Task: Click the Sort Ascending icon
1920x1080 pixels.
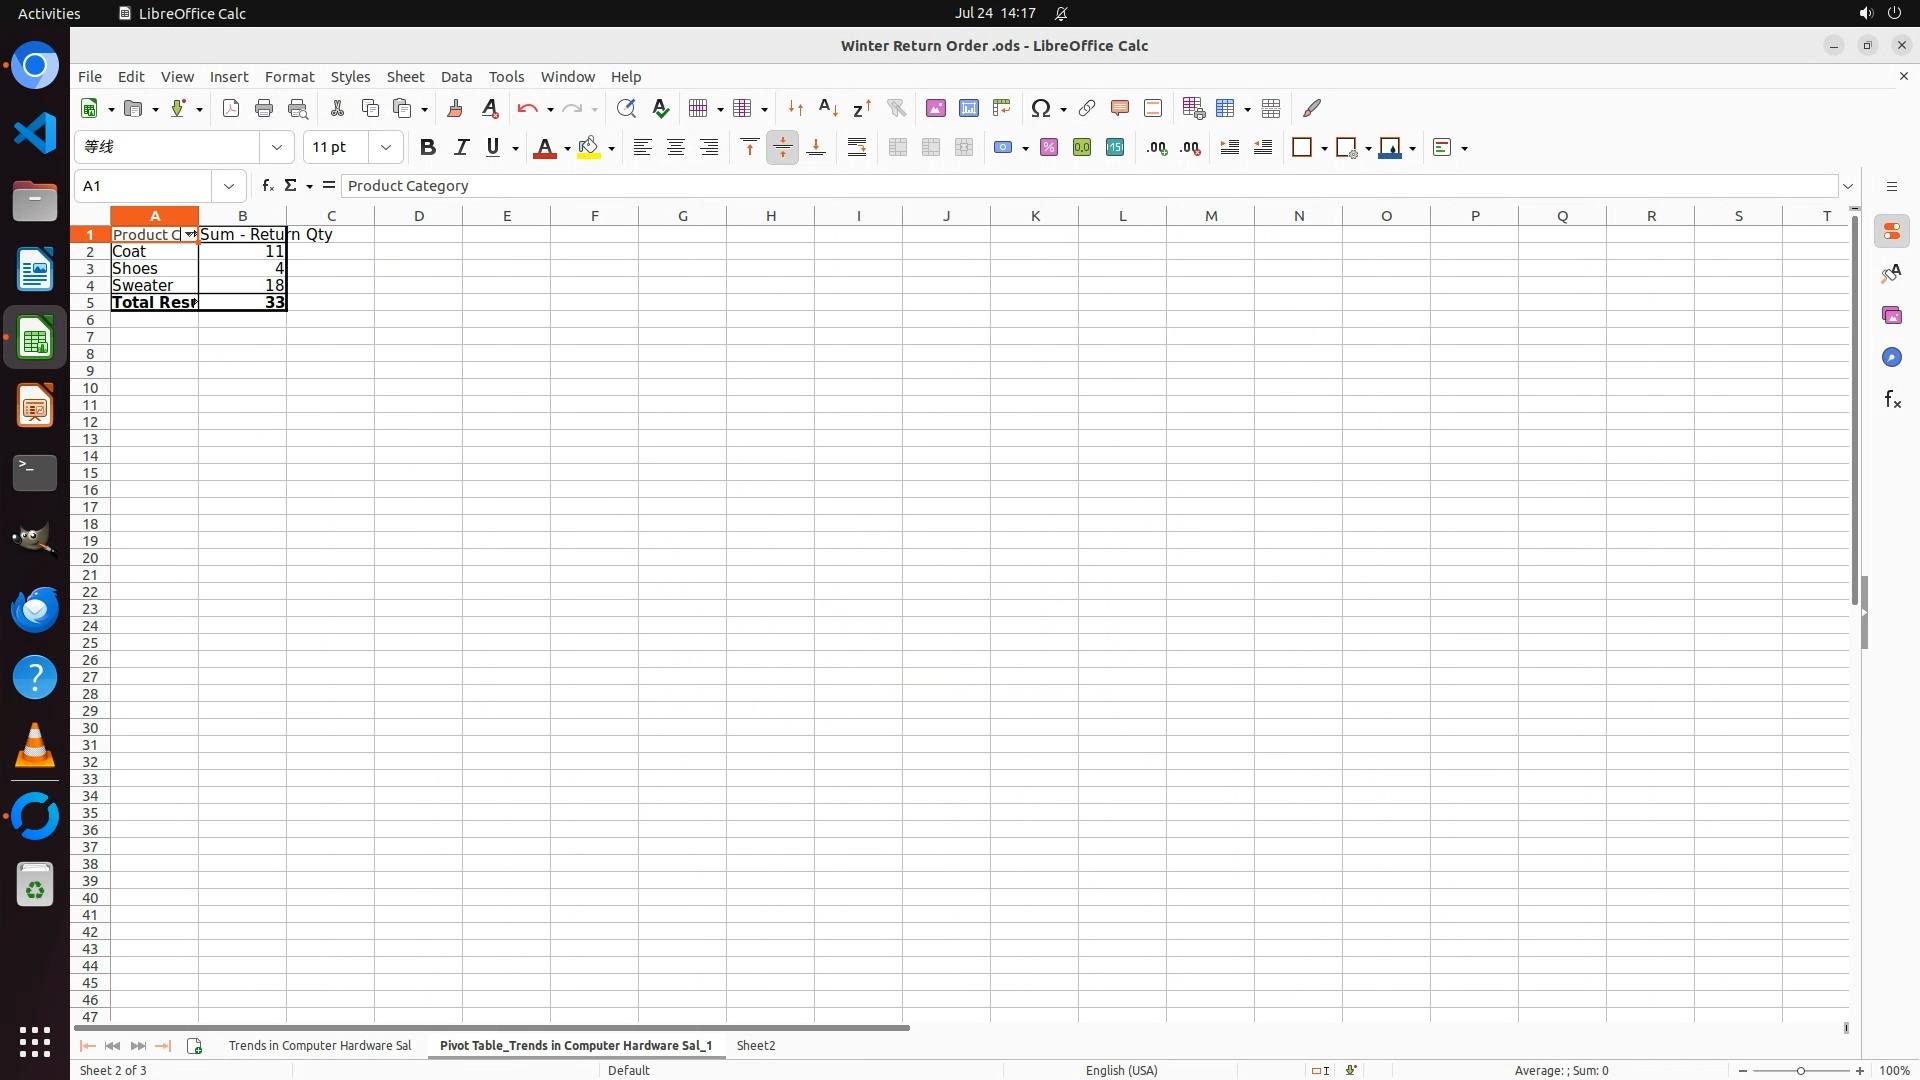Action: 828,108
